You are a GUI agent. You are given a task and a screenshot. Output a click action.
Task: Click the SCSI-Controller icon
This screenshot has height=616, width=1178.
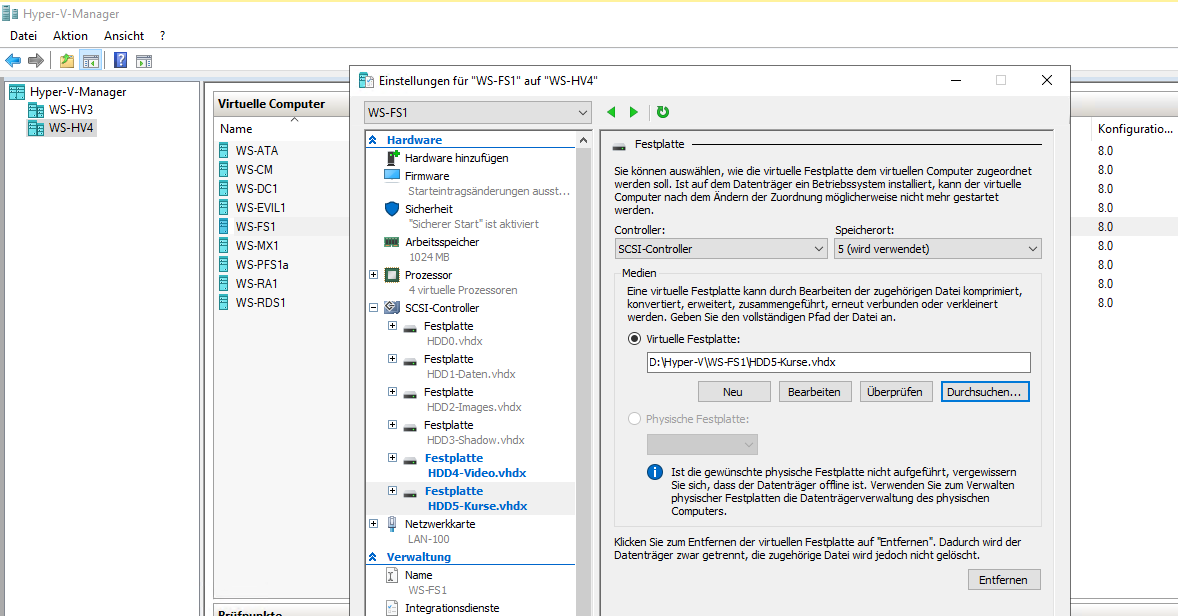pos(392,308)
